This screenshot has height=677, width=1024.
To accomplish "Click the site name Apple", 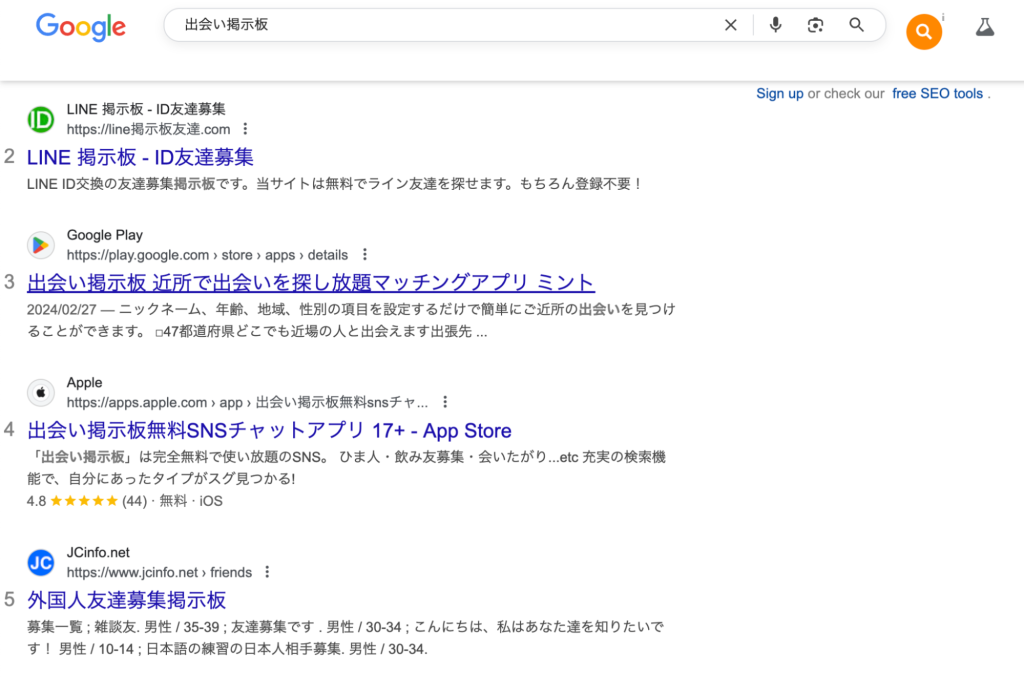I will (84, 383).
